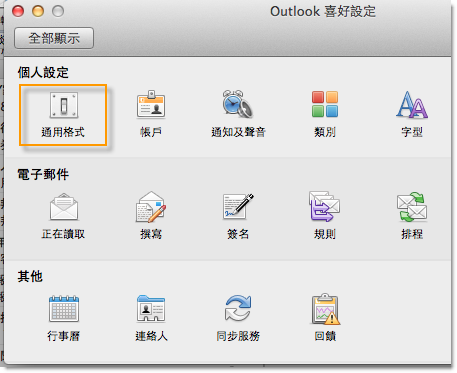Click the Outlook 喜好設定 window title

[x=323, y=12]
